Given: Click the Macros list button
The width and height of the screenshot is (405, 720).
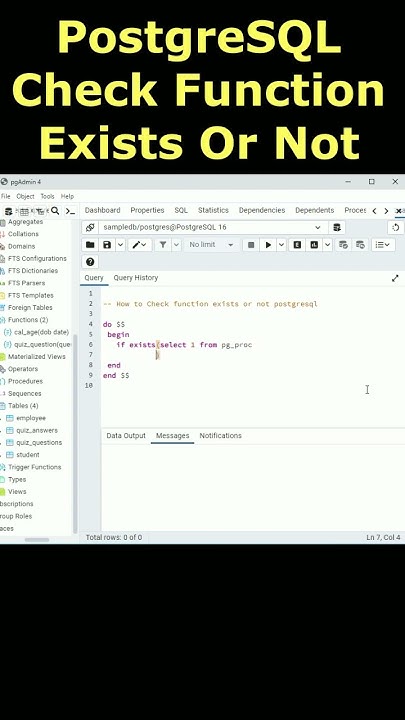Looking at the screenshot, I should click(x=383, y=245).
